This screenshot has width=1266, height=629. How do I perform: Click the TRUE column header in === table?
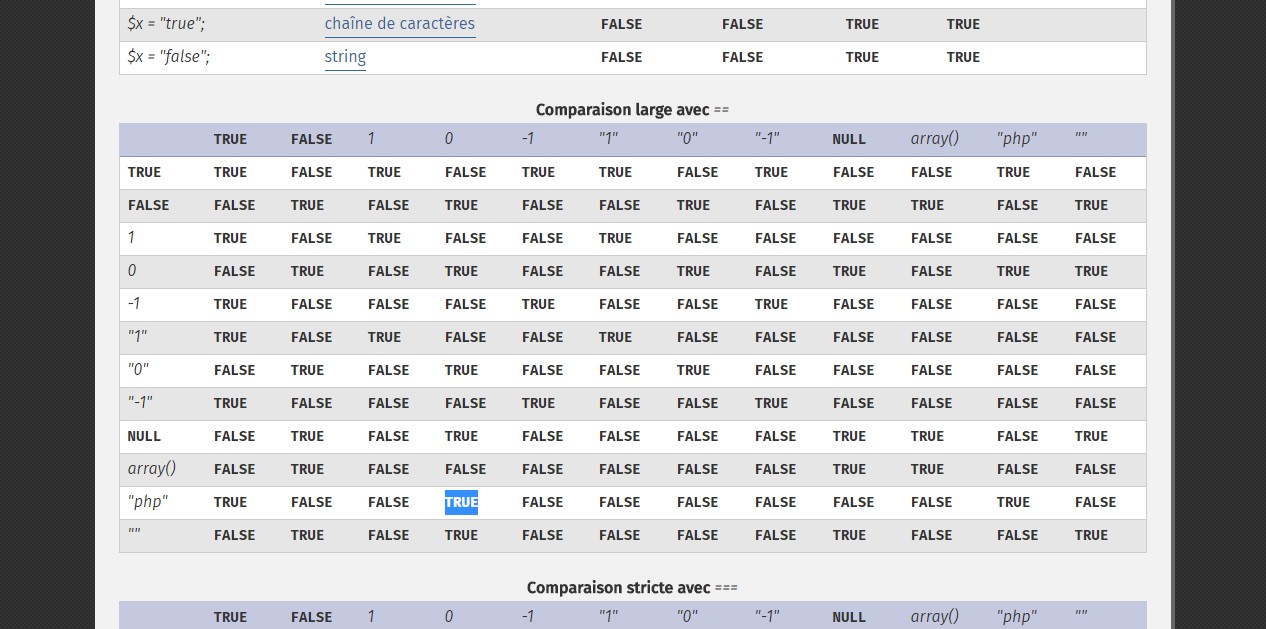coord(230,617)
